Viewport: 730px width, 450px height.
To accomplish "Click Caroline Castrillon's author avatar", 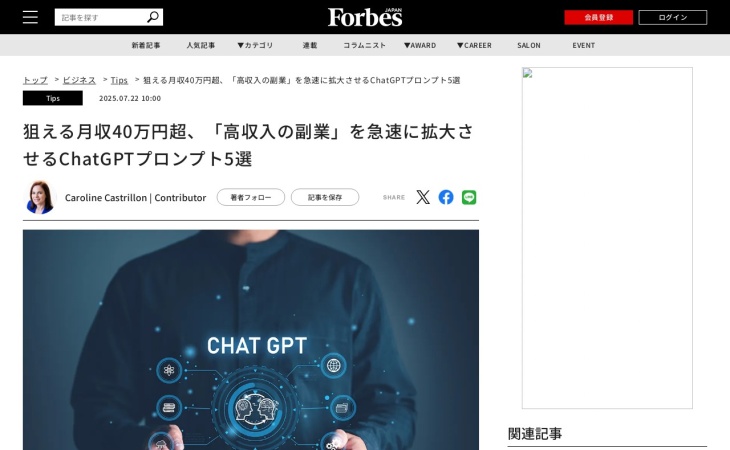I will coord(40,197).
